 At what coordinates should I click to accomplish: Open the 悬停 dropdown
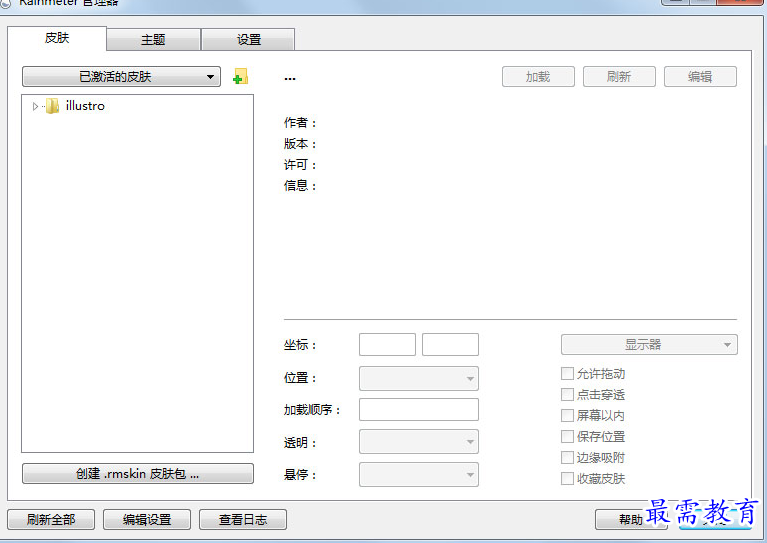(419, 475)
